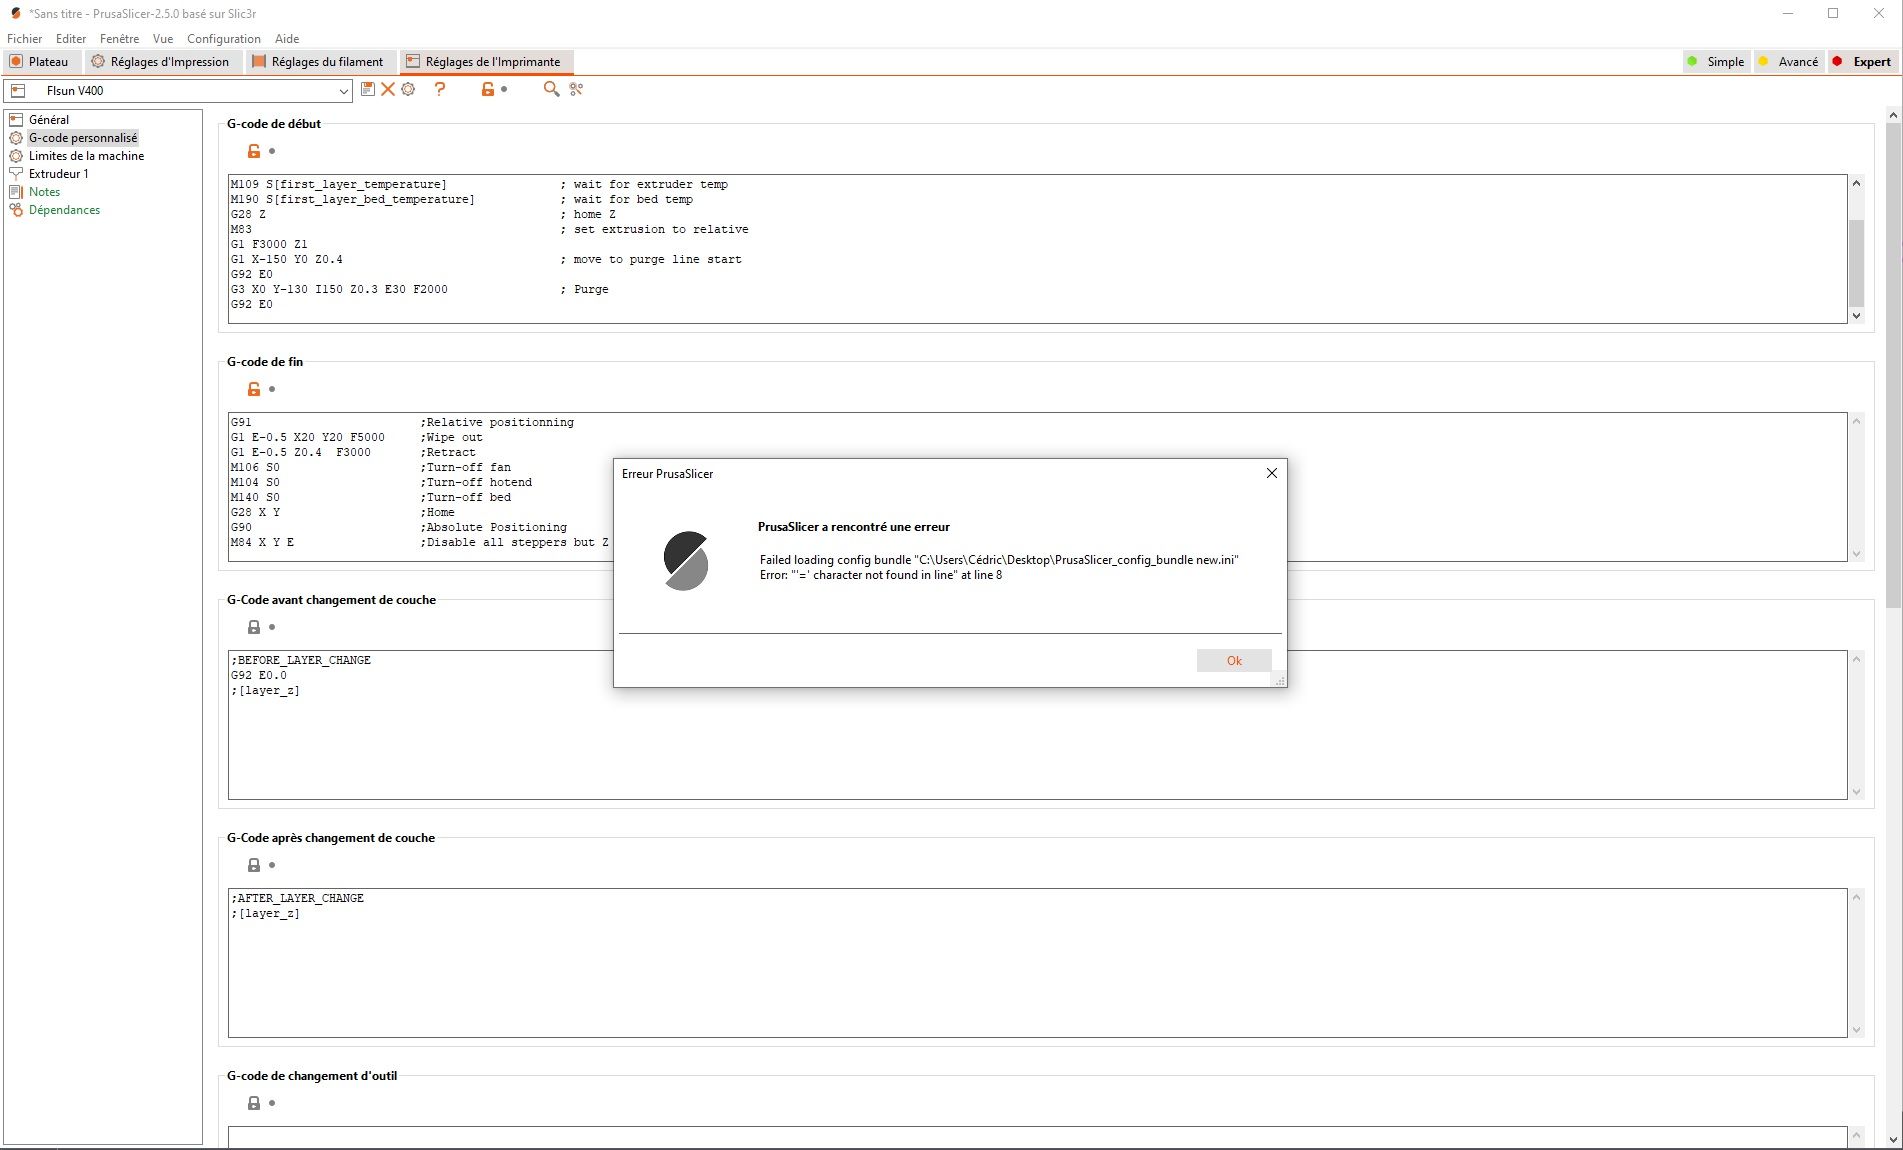This screenshot has width=1903, height=1150.
Task: Save the current printer preset
Action: click(x=368, y=89)
